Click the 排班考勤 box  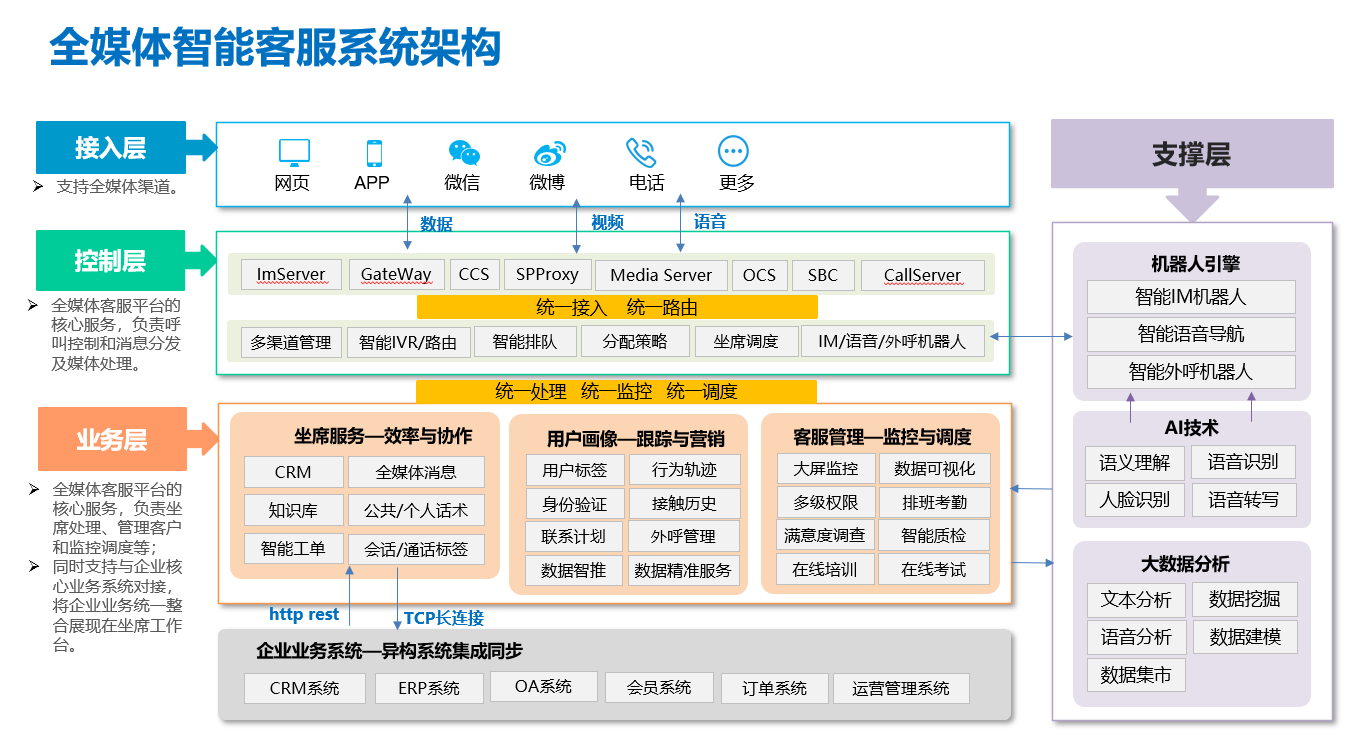point(935,502)
